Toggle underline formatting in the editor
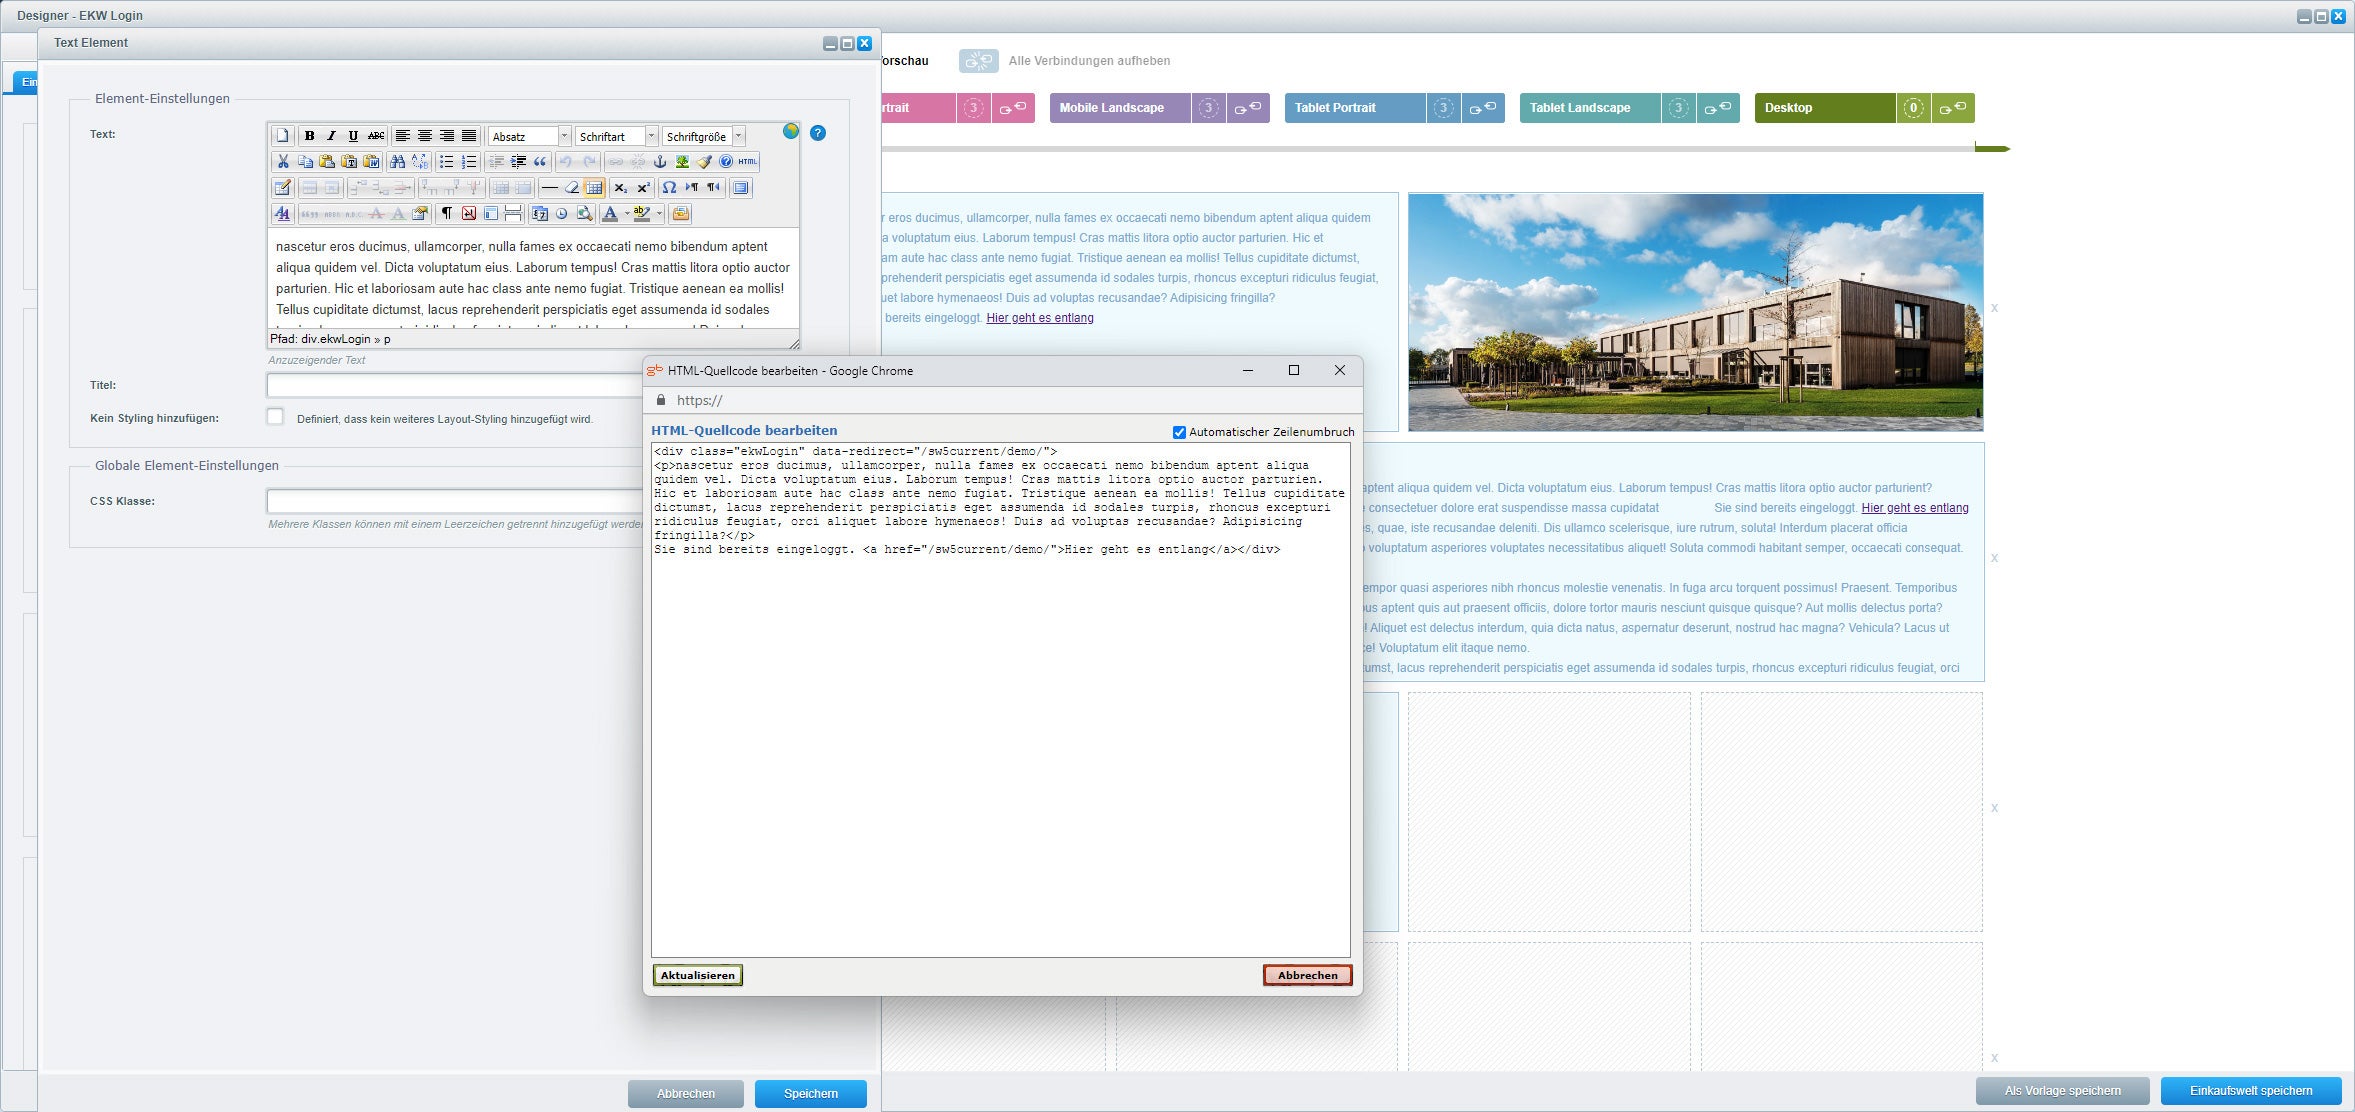The image size is (2355, 1112). [353, 136]
